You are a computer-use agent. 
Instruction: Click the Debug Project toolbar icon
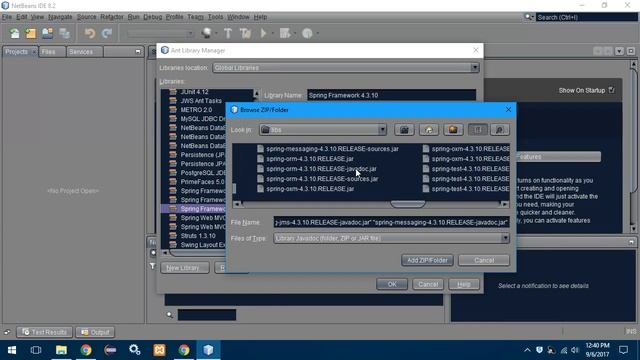pos(285,33)
